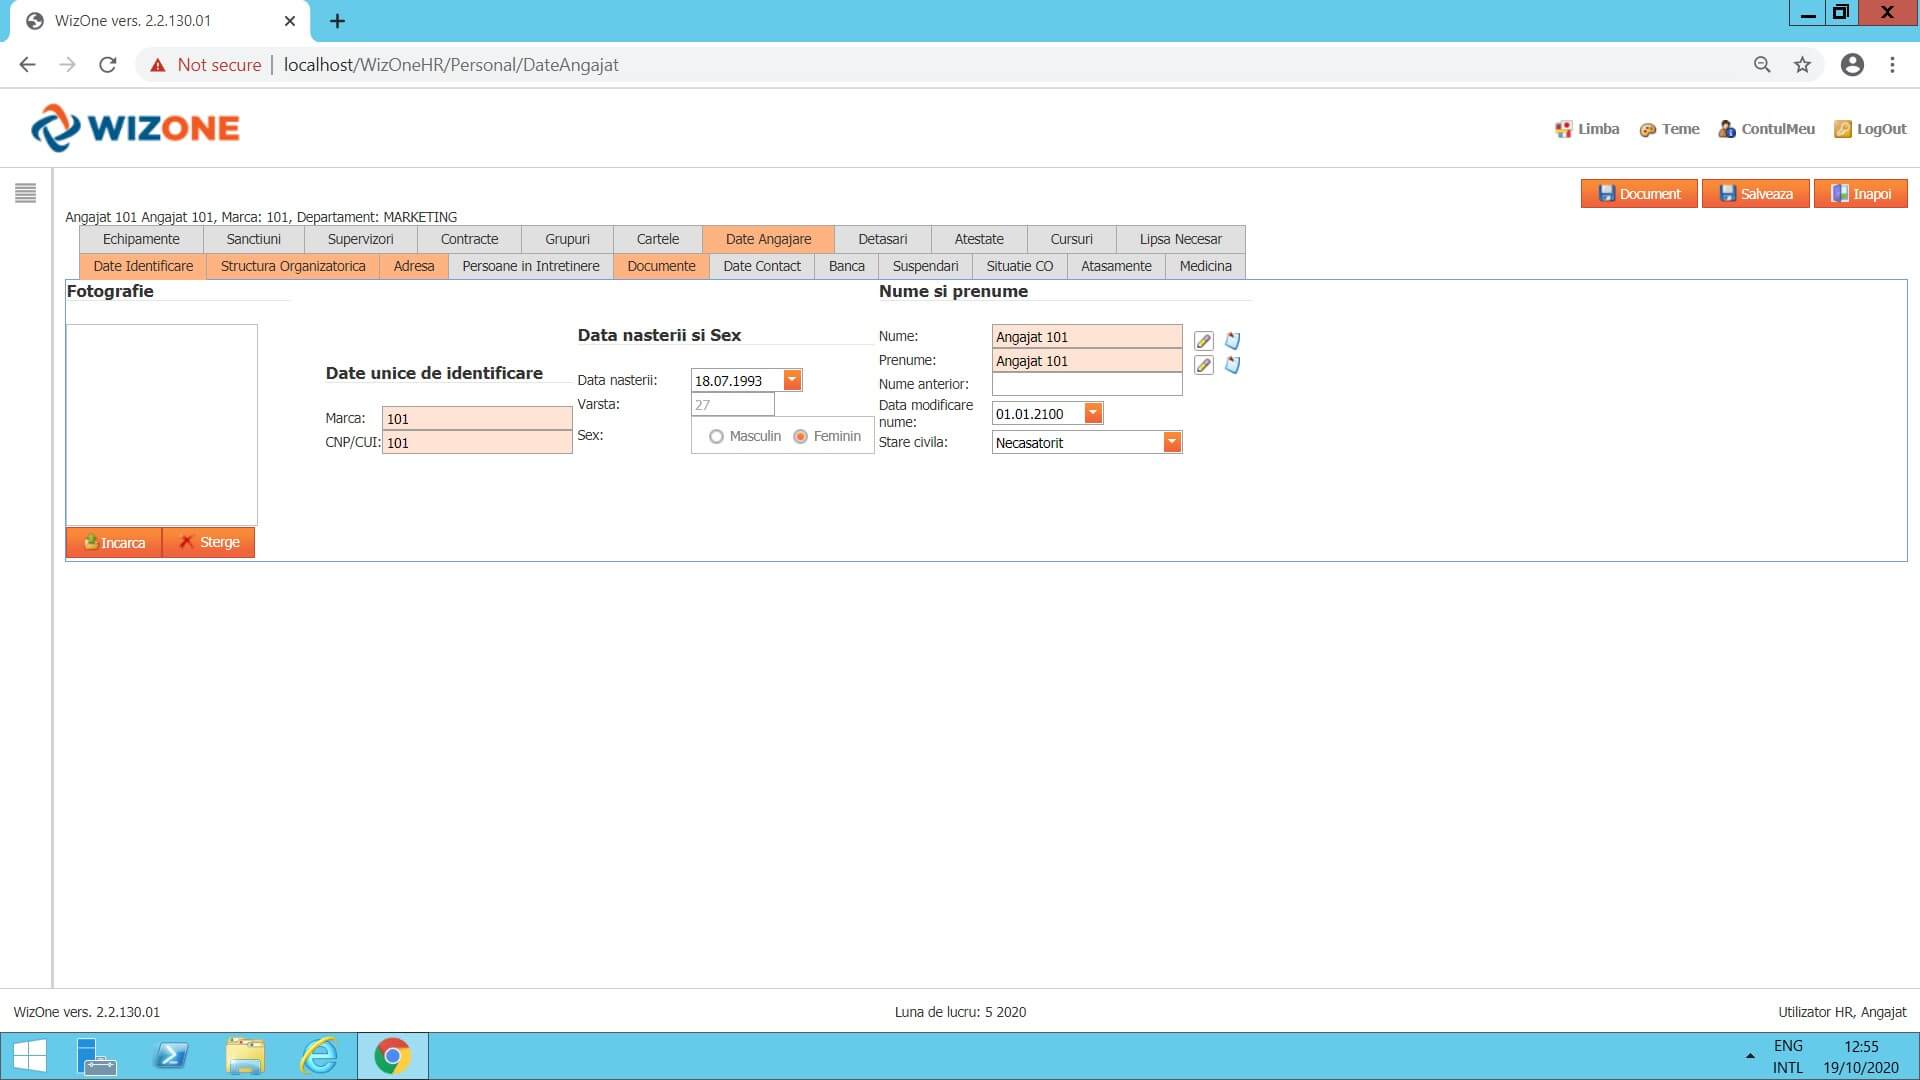Click the note history icon beside Prenume
The height and width of the screenshot is (1080, 1920).
[1232, 365]
